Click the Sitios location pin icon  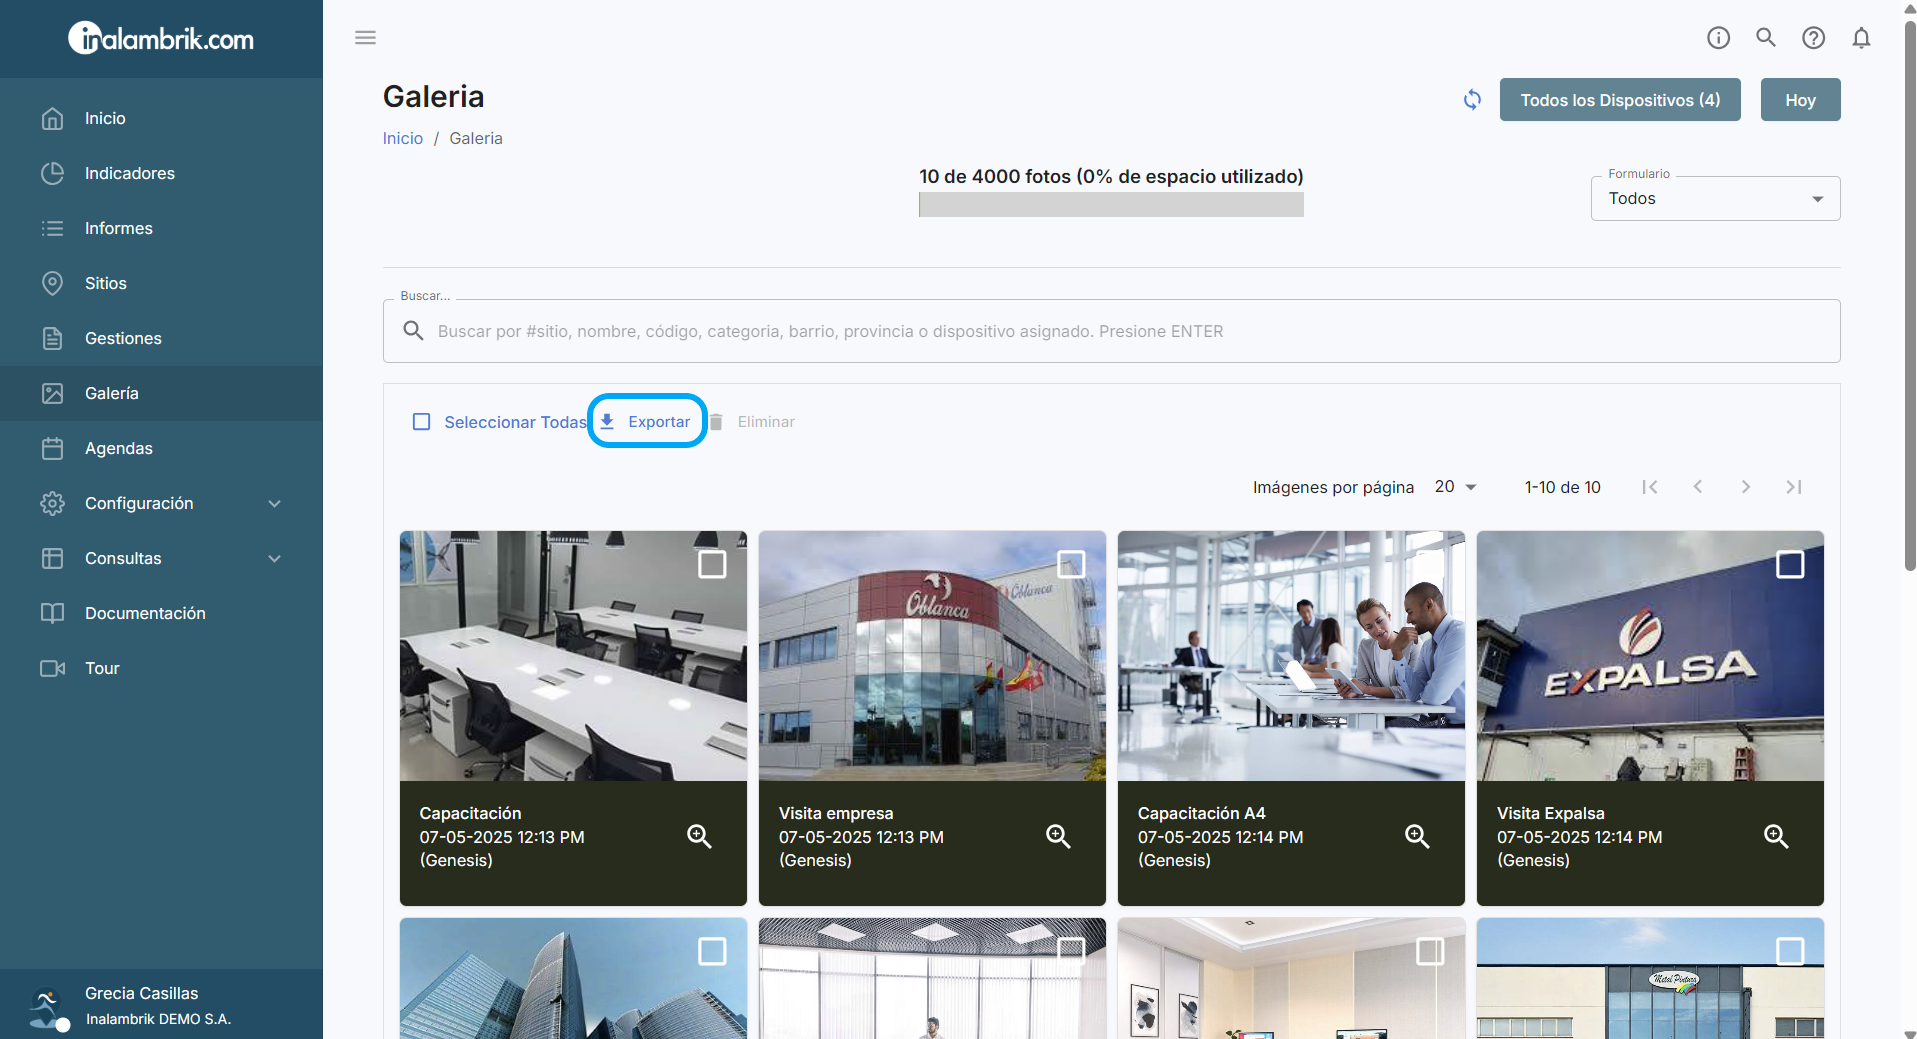click(x=53, y=283)
